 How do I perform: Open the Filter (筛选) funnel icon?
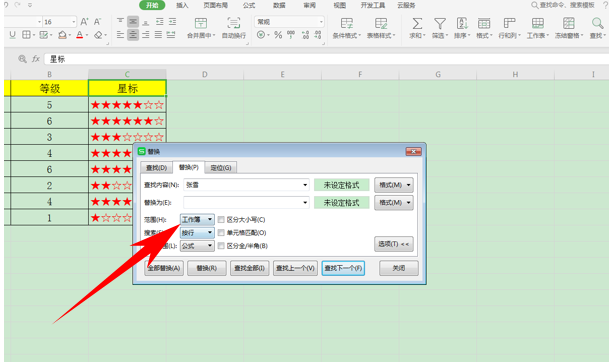(x=440, y=24)
